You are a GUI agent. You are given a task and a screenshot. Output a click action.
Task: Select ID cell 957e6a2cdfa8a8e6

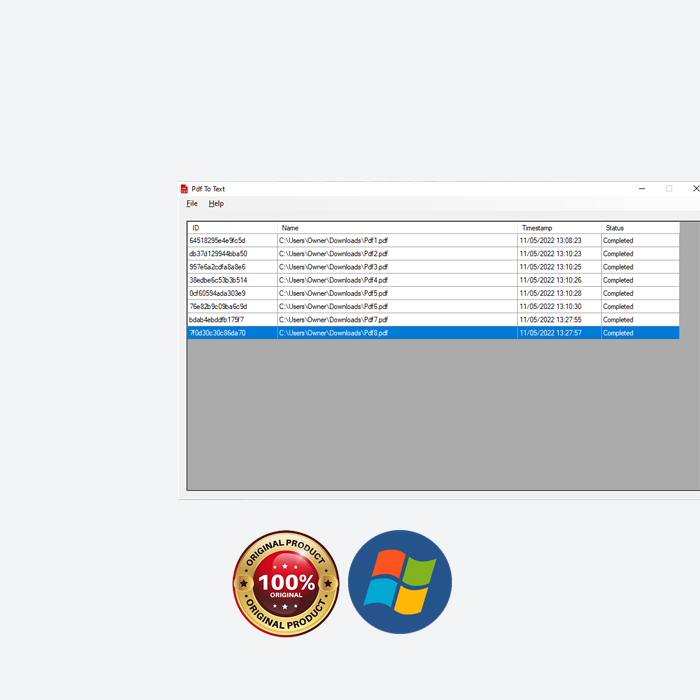[233, 267]
